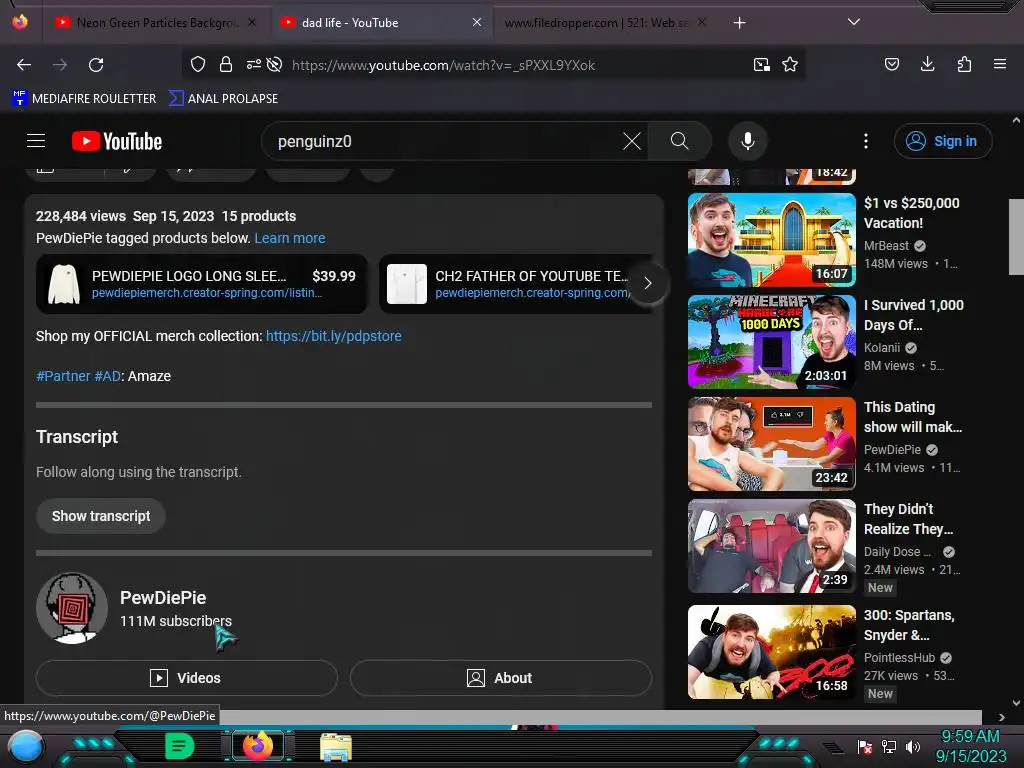The height and width of the screenshot is (768, 1024).
Task: Click the PewDiePie channel name
Action: pyautogui.click(x=163, y=598)
